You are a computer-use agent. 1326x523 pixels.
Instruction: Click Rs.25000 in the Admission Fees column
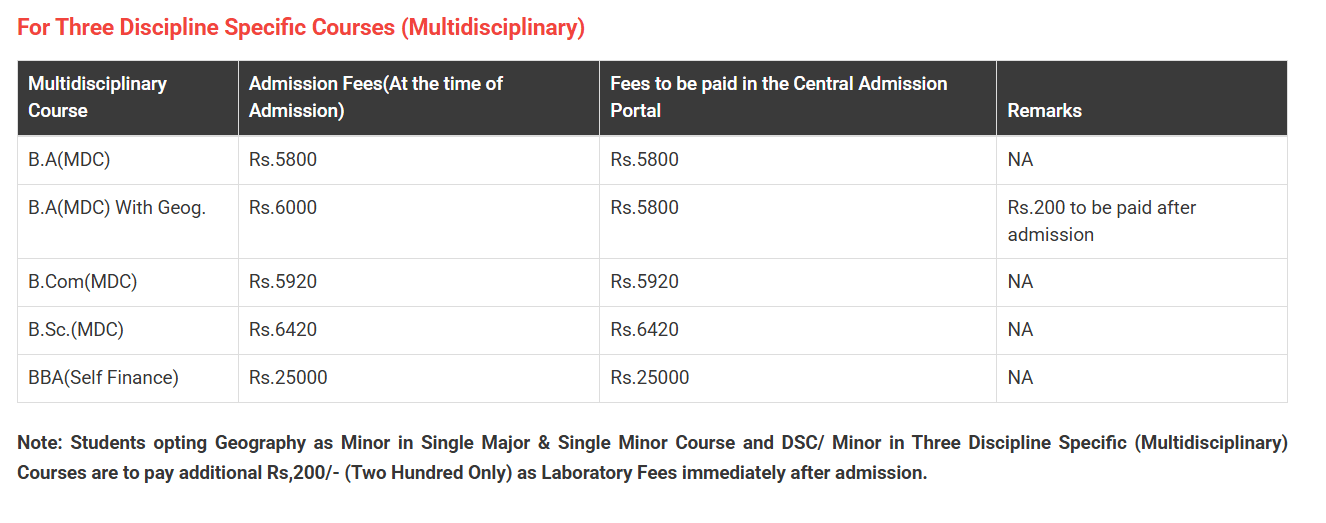pos(288,378)
